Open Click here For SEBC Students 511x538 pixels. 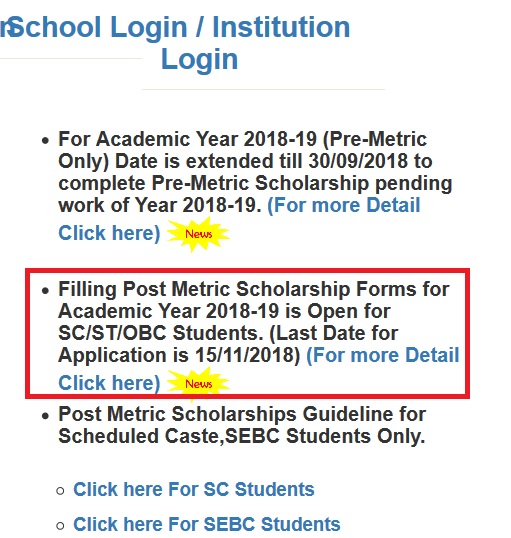pyautogui.click(x=207, y=524)
